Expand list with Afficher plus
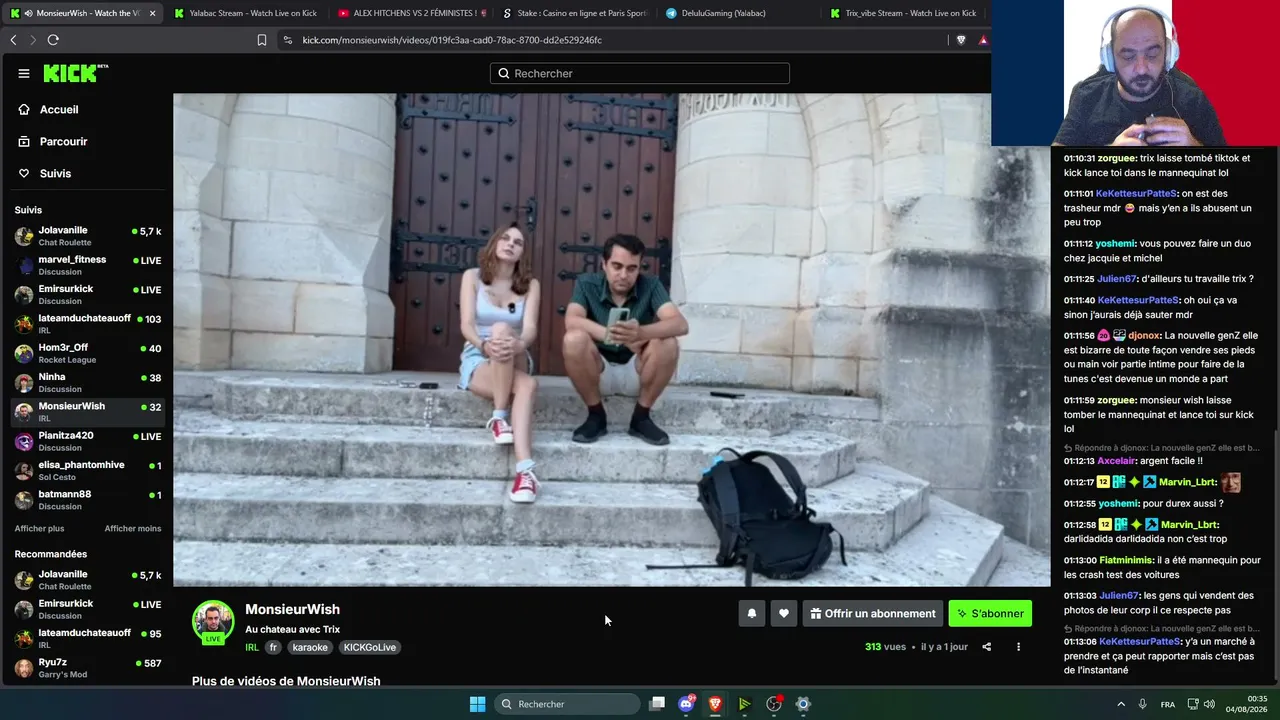 [x=39, y=529]
